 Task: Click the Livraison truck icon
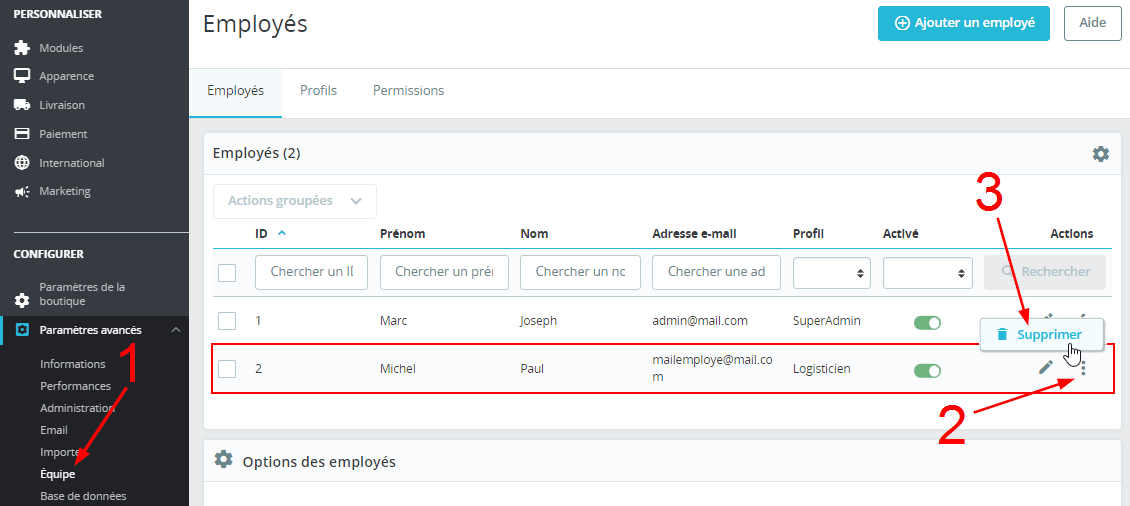coord(21,105)
